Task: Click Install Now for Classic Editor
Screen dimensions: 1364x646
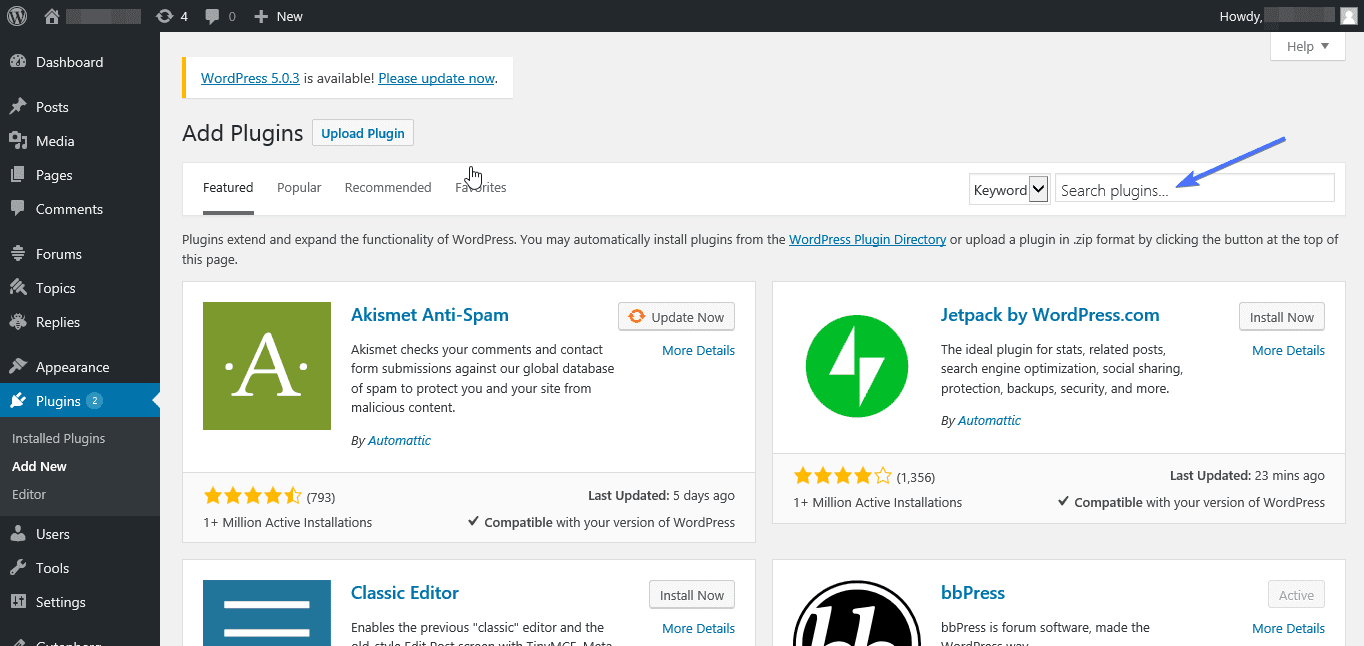Action: 692,595
